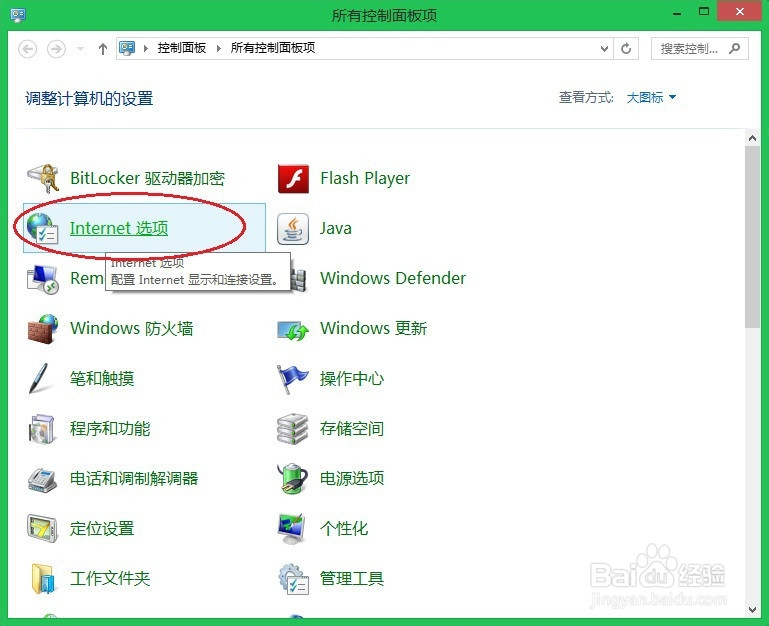The image size is (769, 626).
Task: Click the address bar computer icon
Action: (127, 48)
